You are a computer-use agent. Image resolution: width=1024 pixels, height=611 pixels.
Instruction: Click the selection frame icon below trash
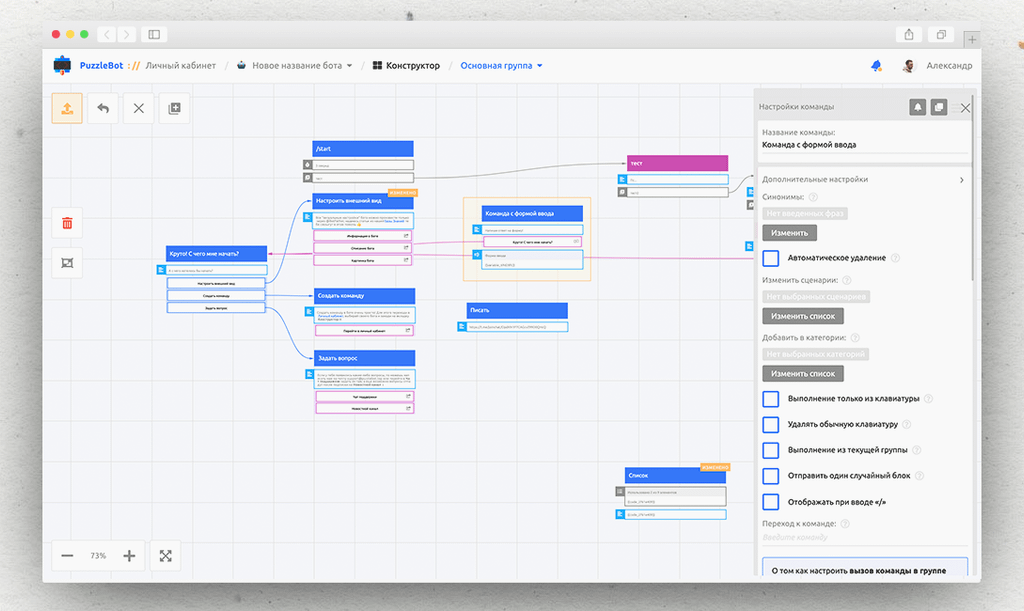pos(67,263)
